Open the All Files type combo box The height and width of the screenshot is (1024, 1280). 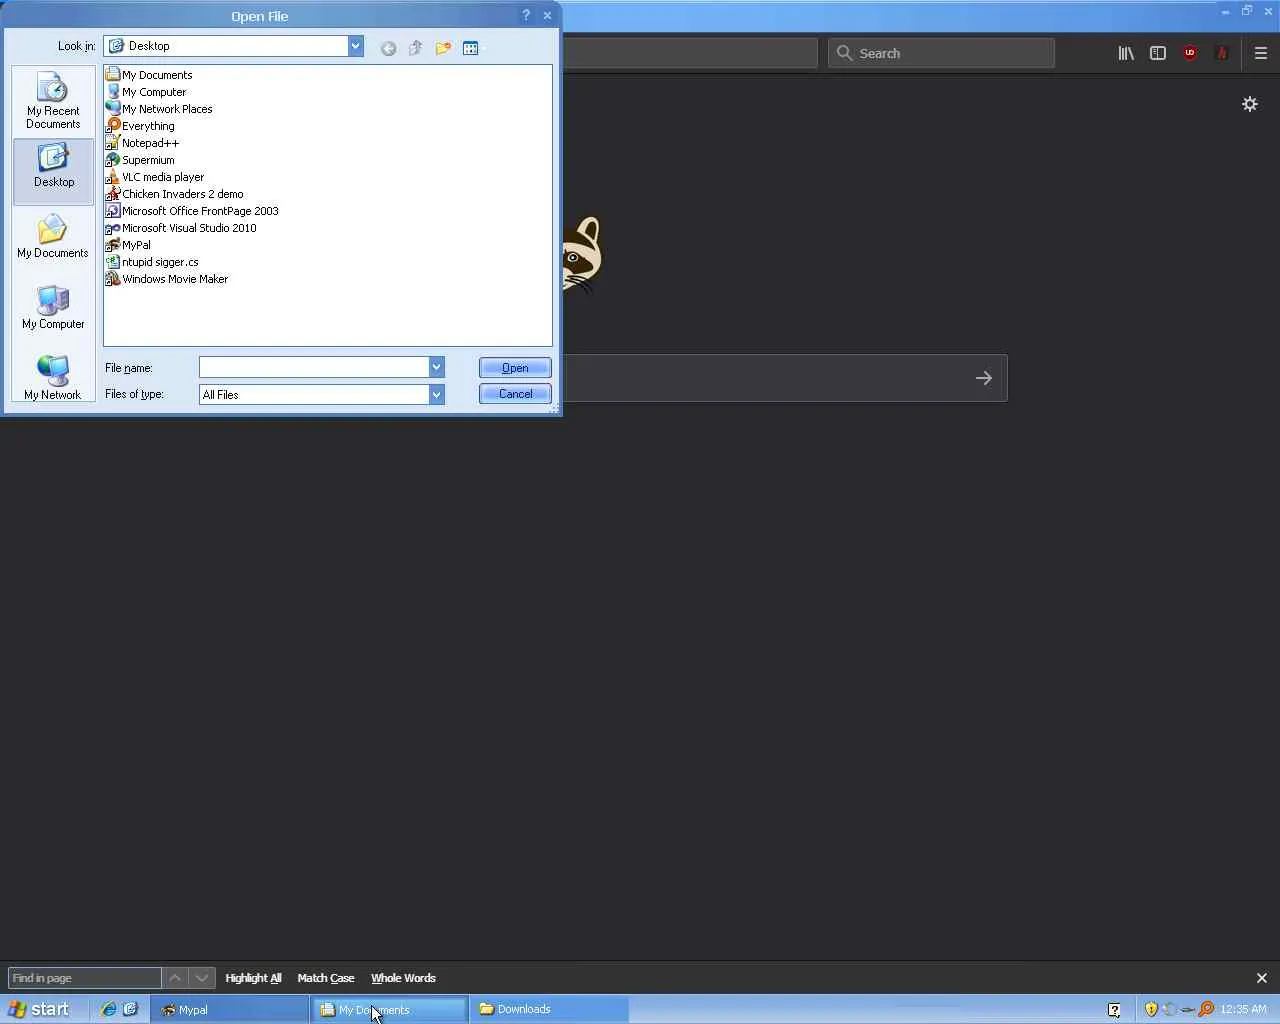click(x=321, y=395)
